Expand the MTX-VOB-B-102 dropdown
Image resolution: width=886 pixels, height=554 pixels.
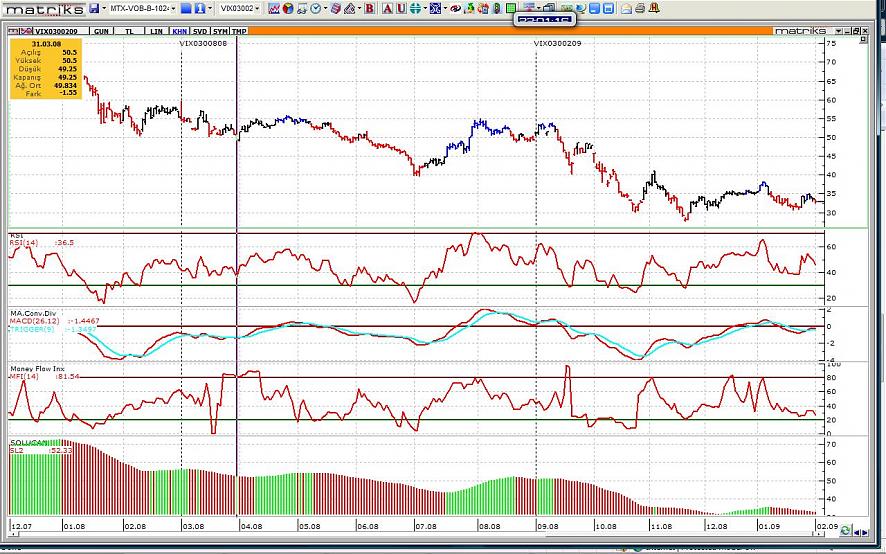(173, 8)
